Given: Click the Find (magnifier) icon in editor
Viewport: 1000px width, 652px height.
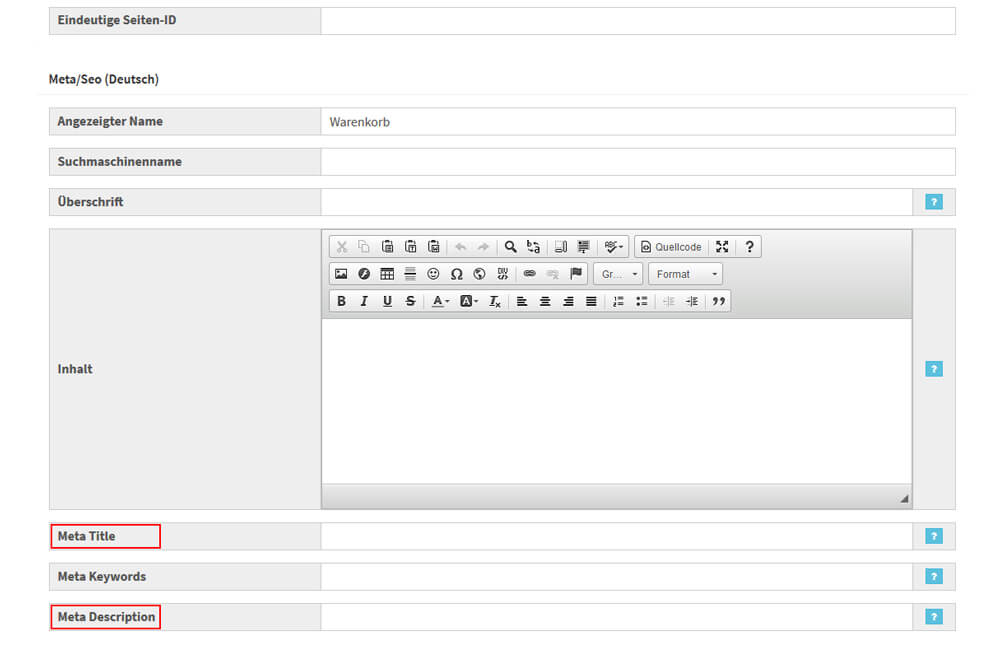Looking at the screenshot, I should (x=510, y=247).
